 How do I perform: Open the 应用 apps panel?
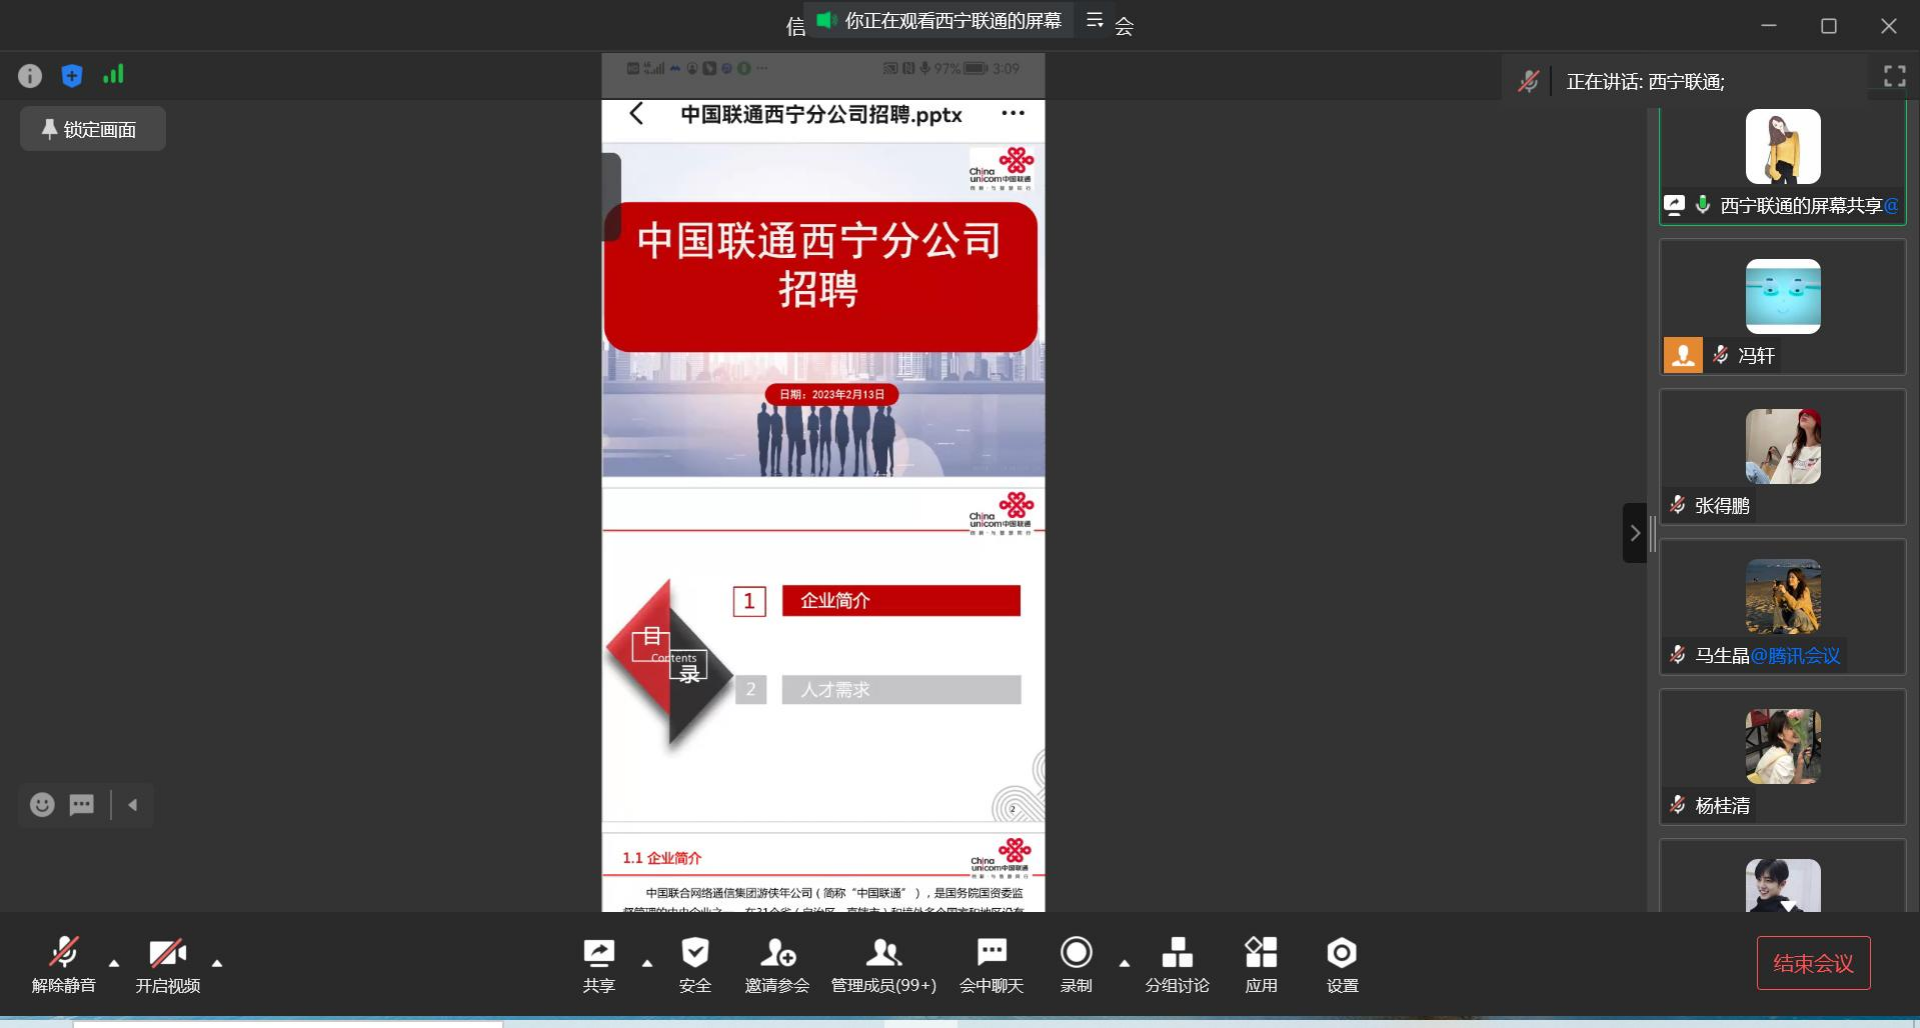1261,963
